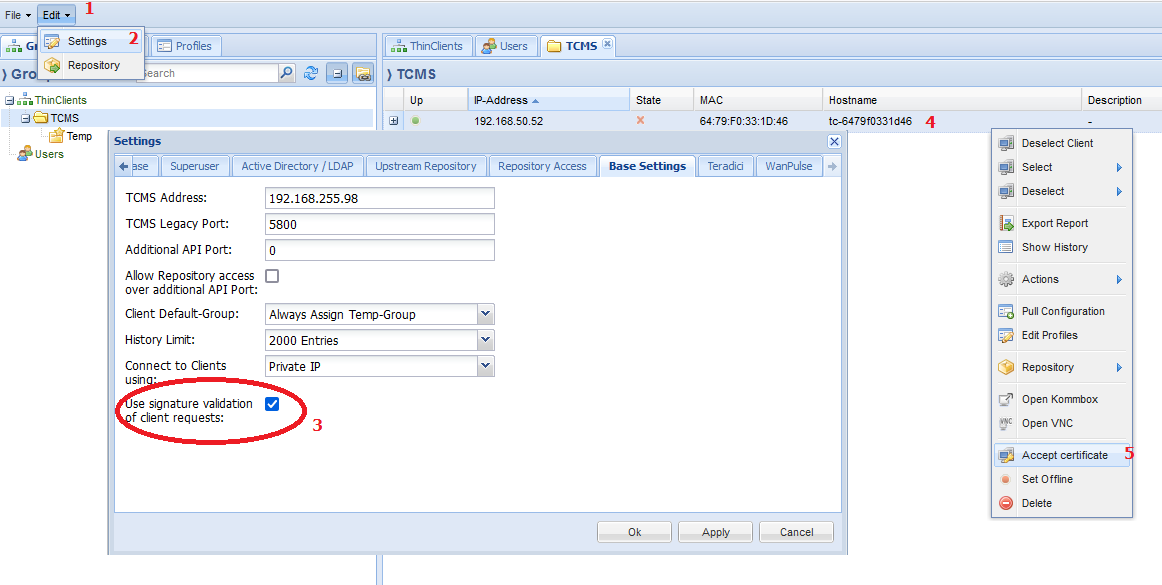The height and width of the screenshot is (585, 1162).
Task: Switch to the Profiles tab
Action: (x=185, y=46)
